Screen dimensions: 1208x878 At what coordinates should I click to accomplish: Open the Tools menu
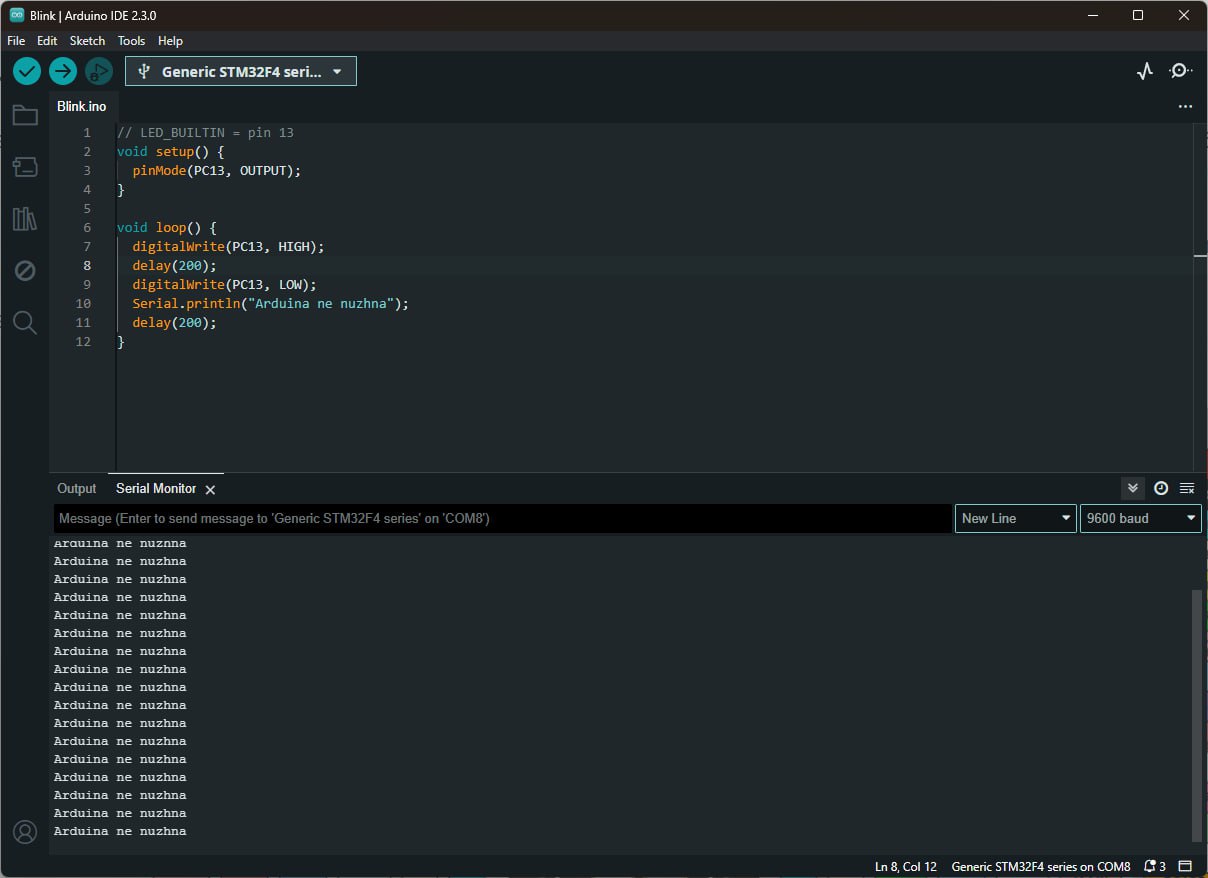pyautogui.click(x=131, y=41)
